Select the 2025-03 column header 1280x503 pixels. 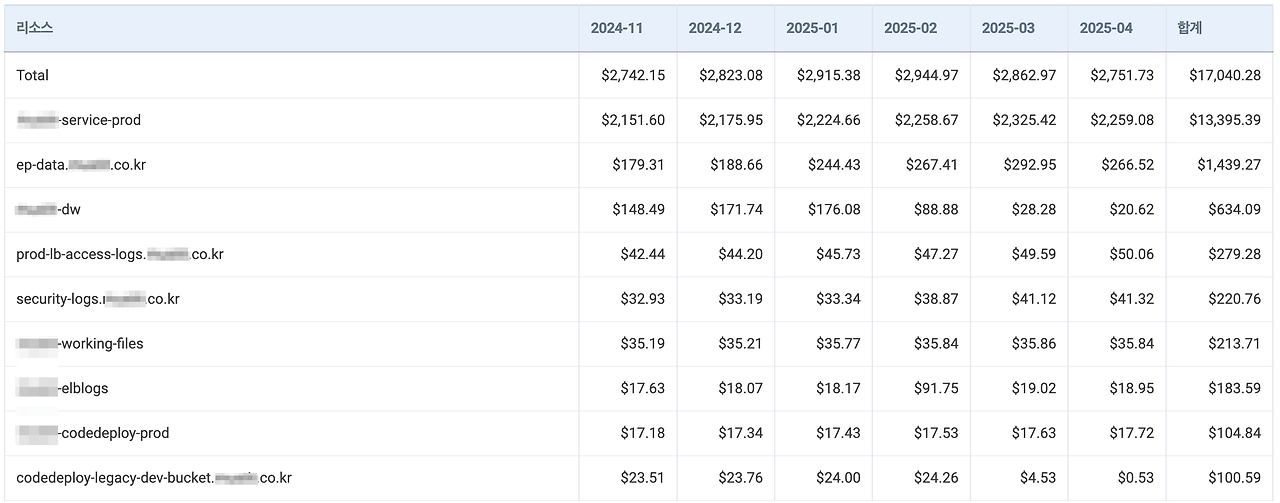coord(1008,28)
